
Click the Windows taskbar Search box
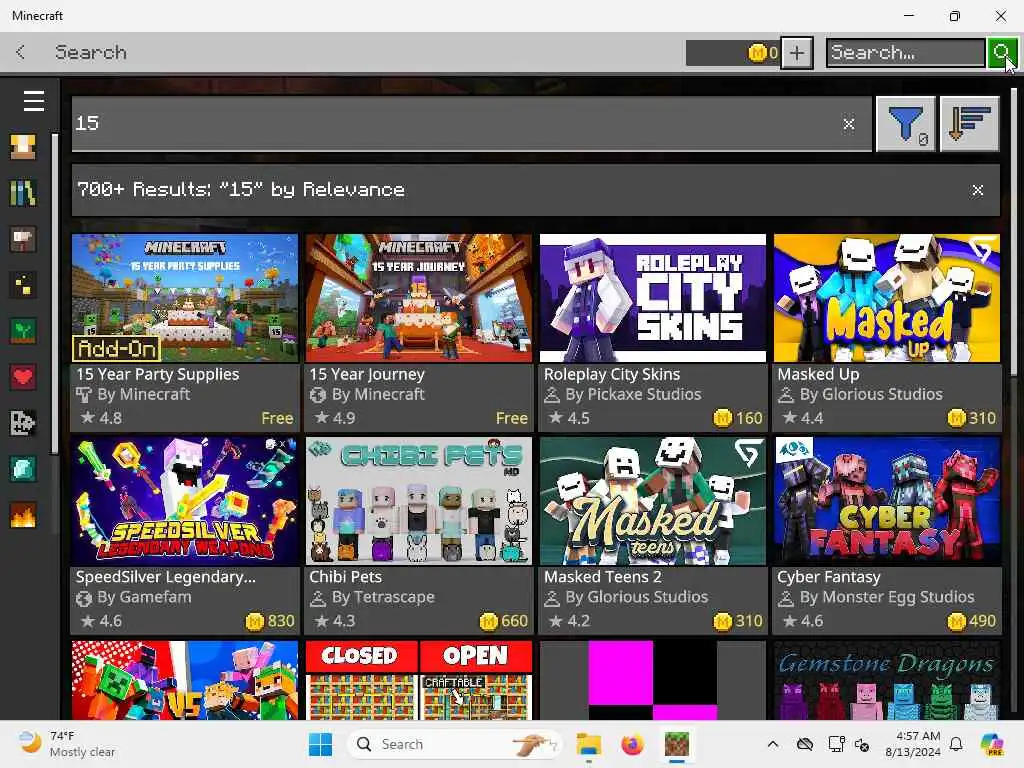click(455, 744)
